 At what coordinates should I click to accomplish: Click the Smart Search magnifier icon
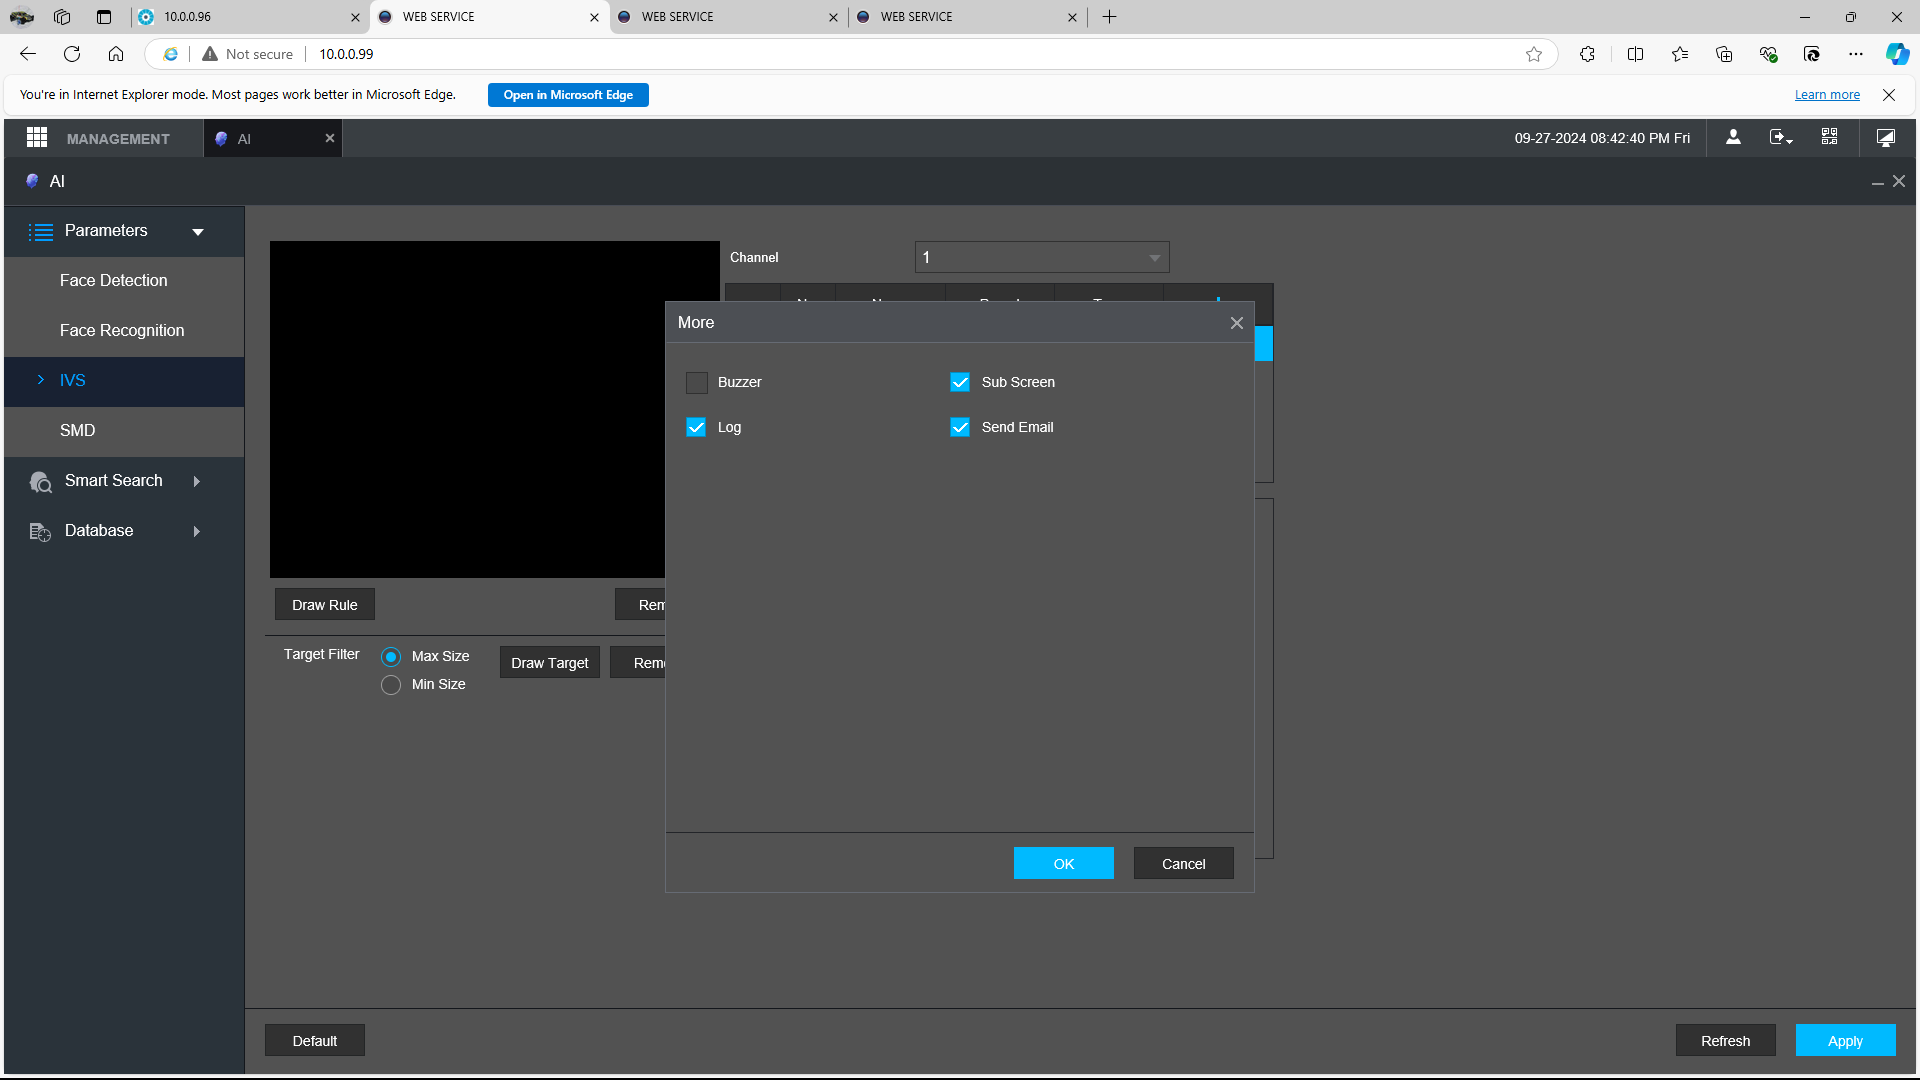click(x=40, y=482)
